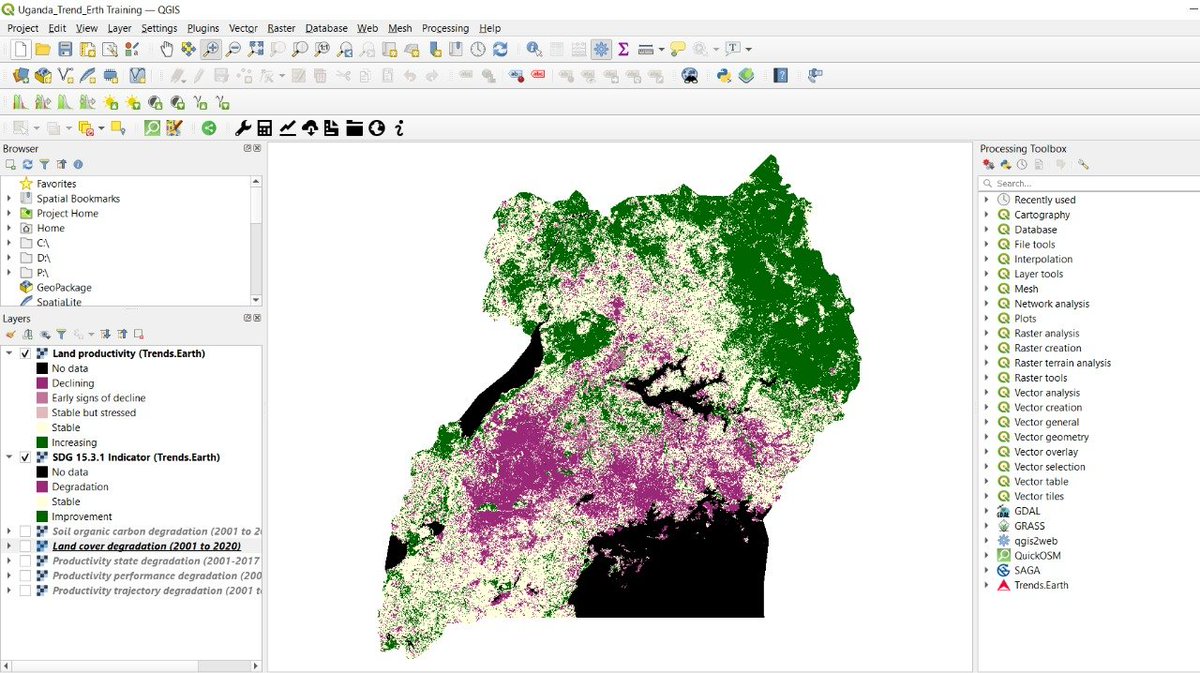Open a project using the folder icon
The width and height of the screenshot is (1200, 673).
pos(42,49)
